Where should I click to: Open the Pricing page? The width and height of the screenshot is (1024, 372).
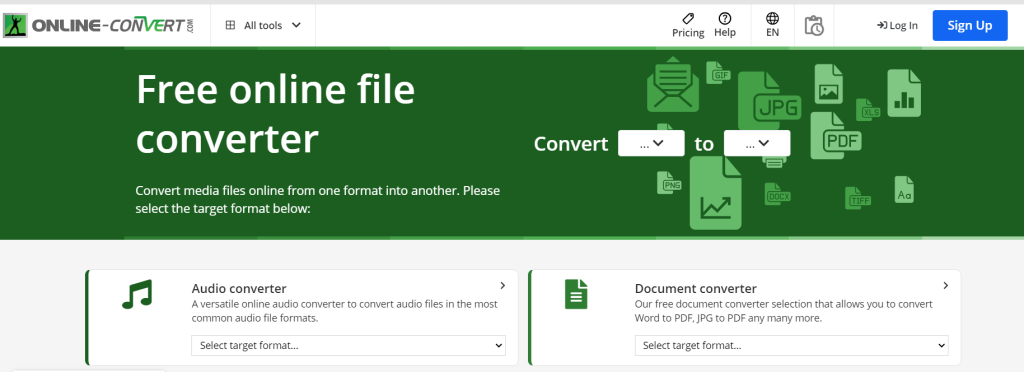tap(688, 25)
